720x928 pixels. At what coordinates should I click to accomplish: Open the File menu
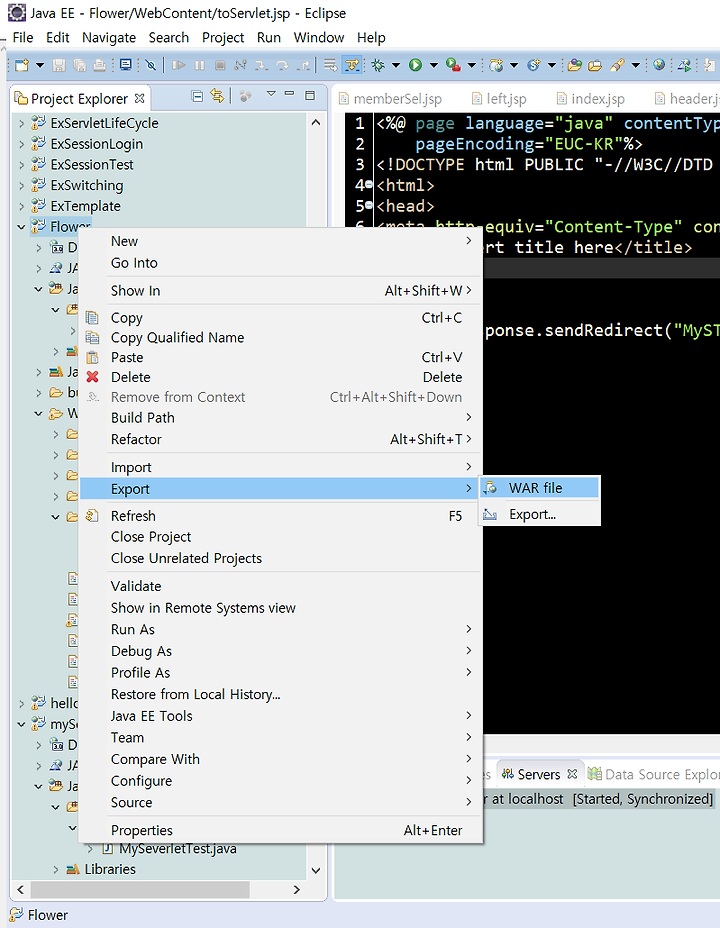(22, 37)
